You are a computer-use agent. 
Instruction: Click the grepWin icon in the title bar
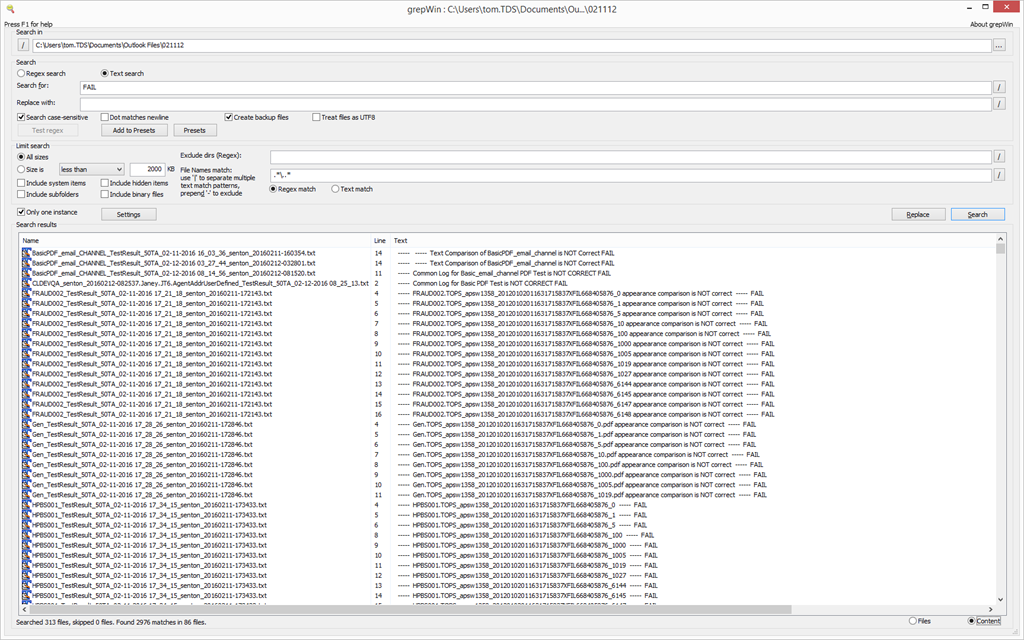(10, 8)
